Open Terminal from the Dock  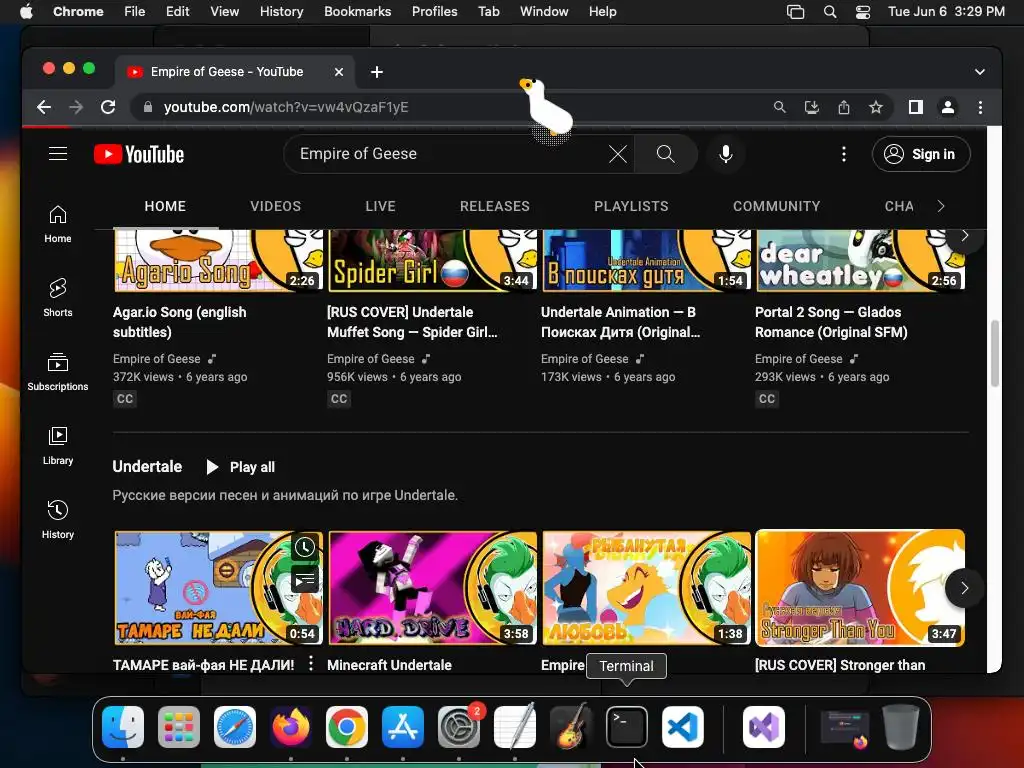(627, 726)
